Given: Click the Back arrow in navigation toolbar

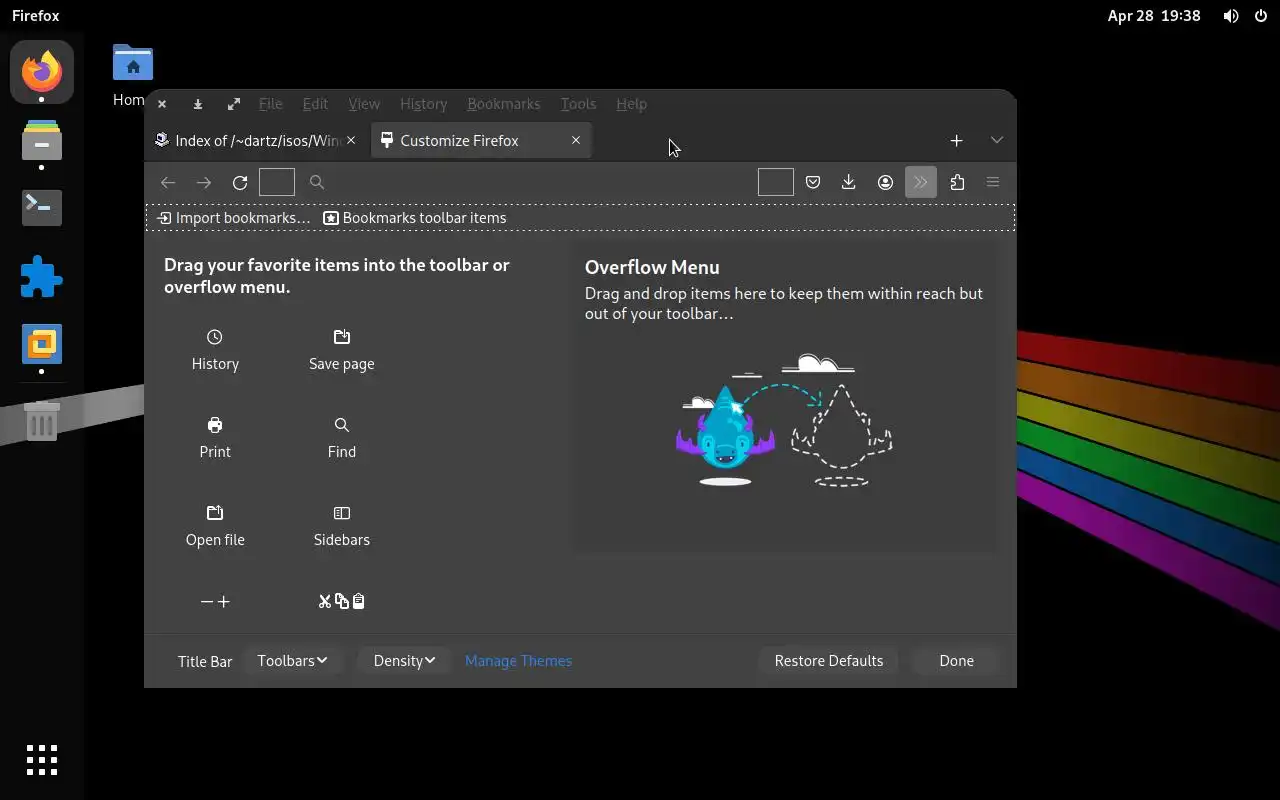Looking at the screenshot, I should coord(168,182).
